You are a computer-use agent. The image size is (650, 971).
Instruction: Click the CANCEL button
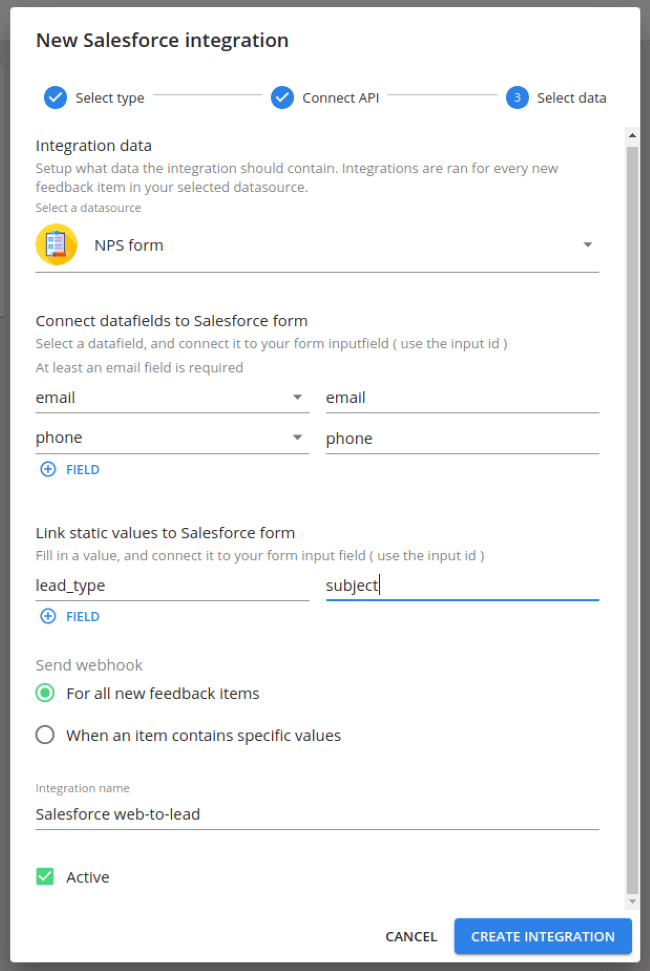point(411,937)
